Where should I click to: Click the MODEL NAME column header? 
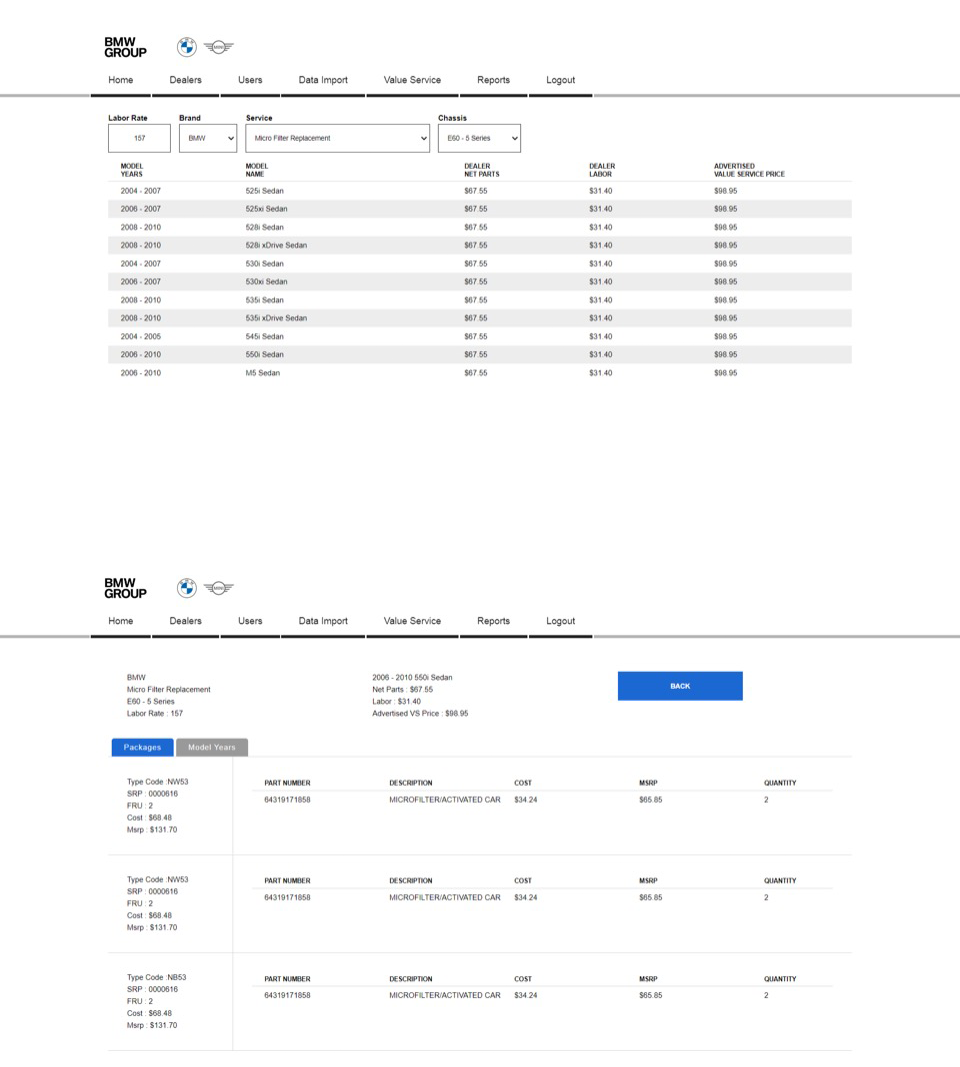click(x=256, y=170)
